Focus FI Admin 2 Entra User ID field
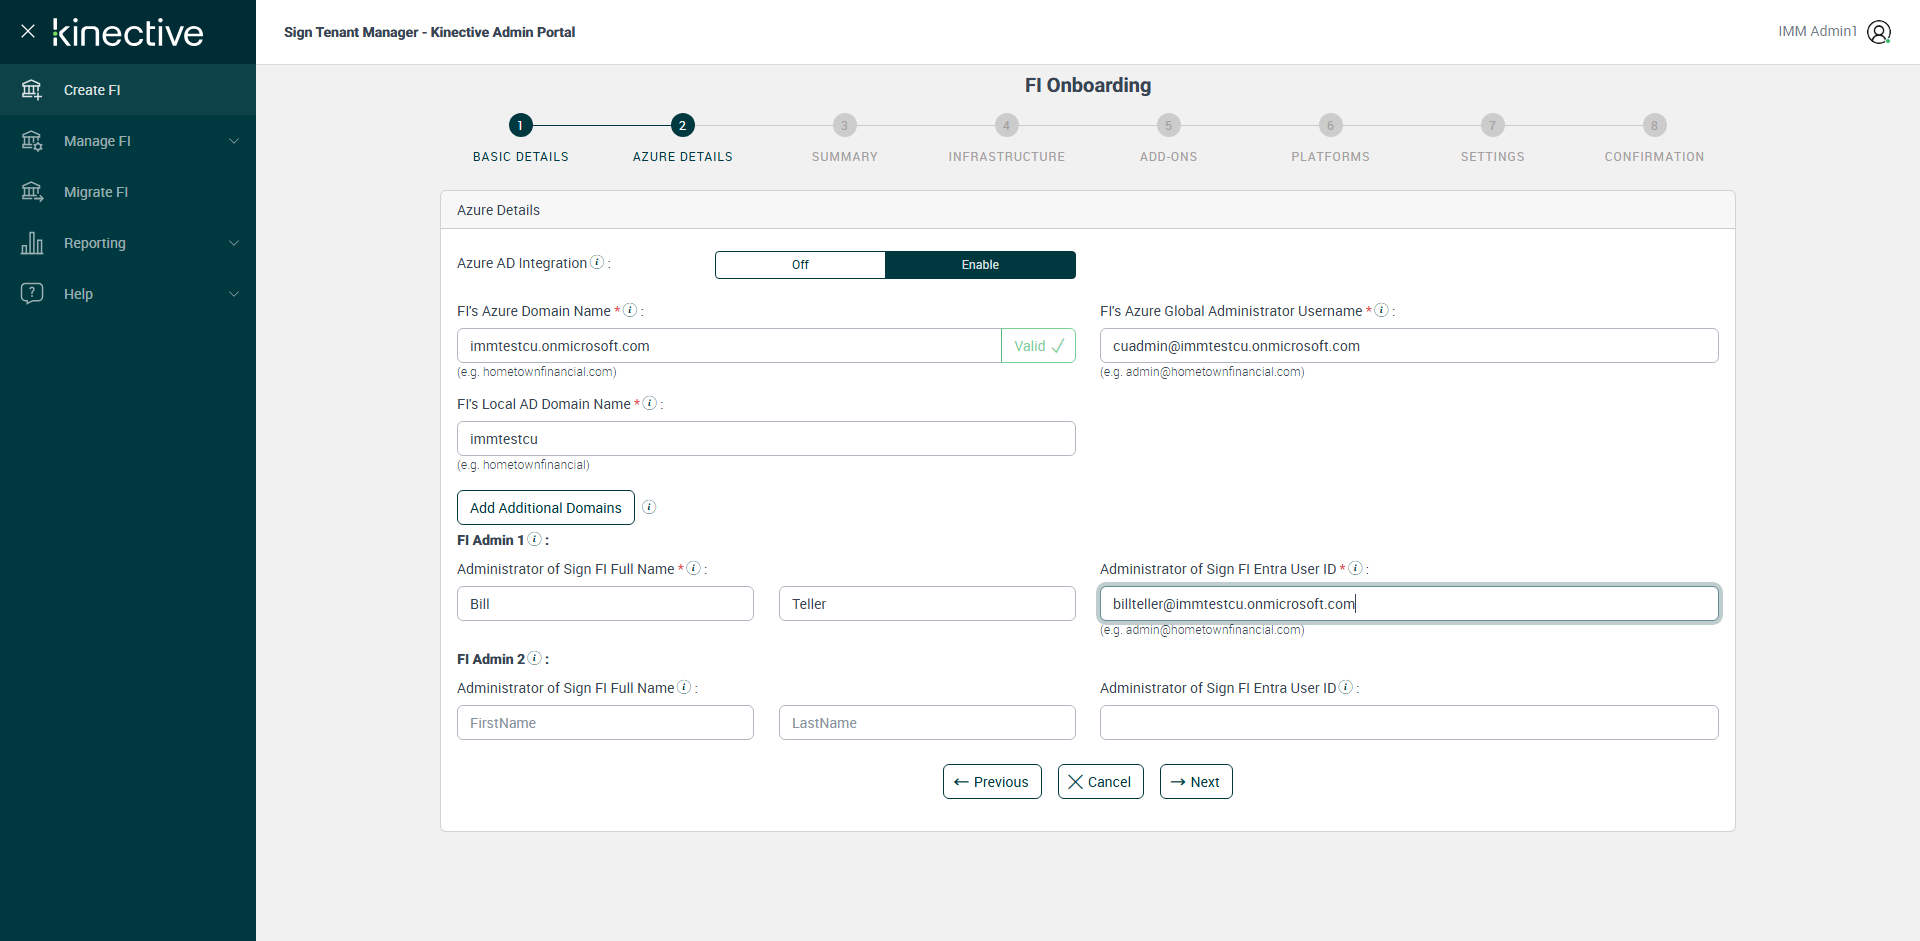Image resolution: width=1920 pixels, height=941 pixels. [1409, 723]
